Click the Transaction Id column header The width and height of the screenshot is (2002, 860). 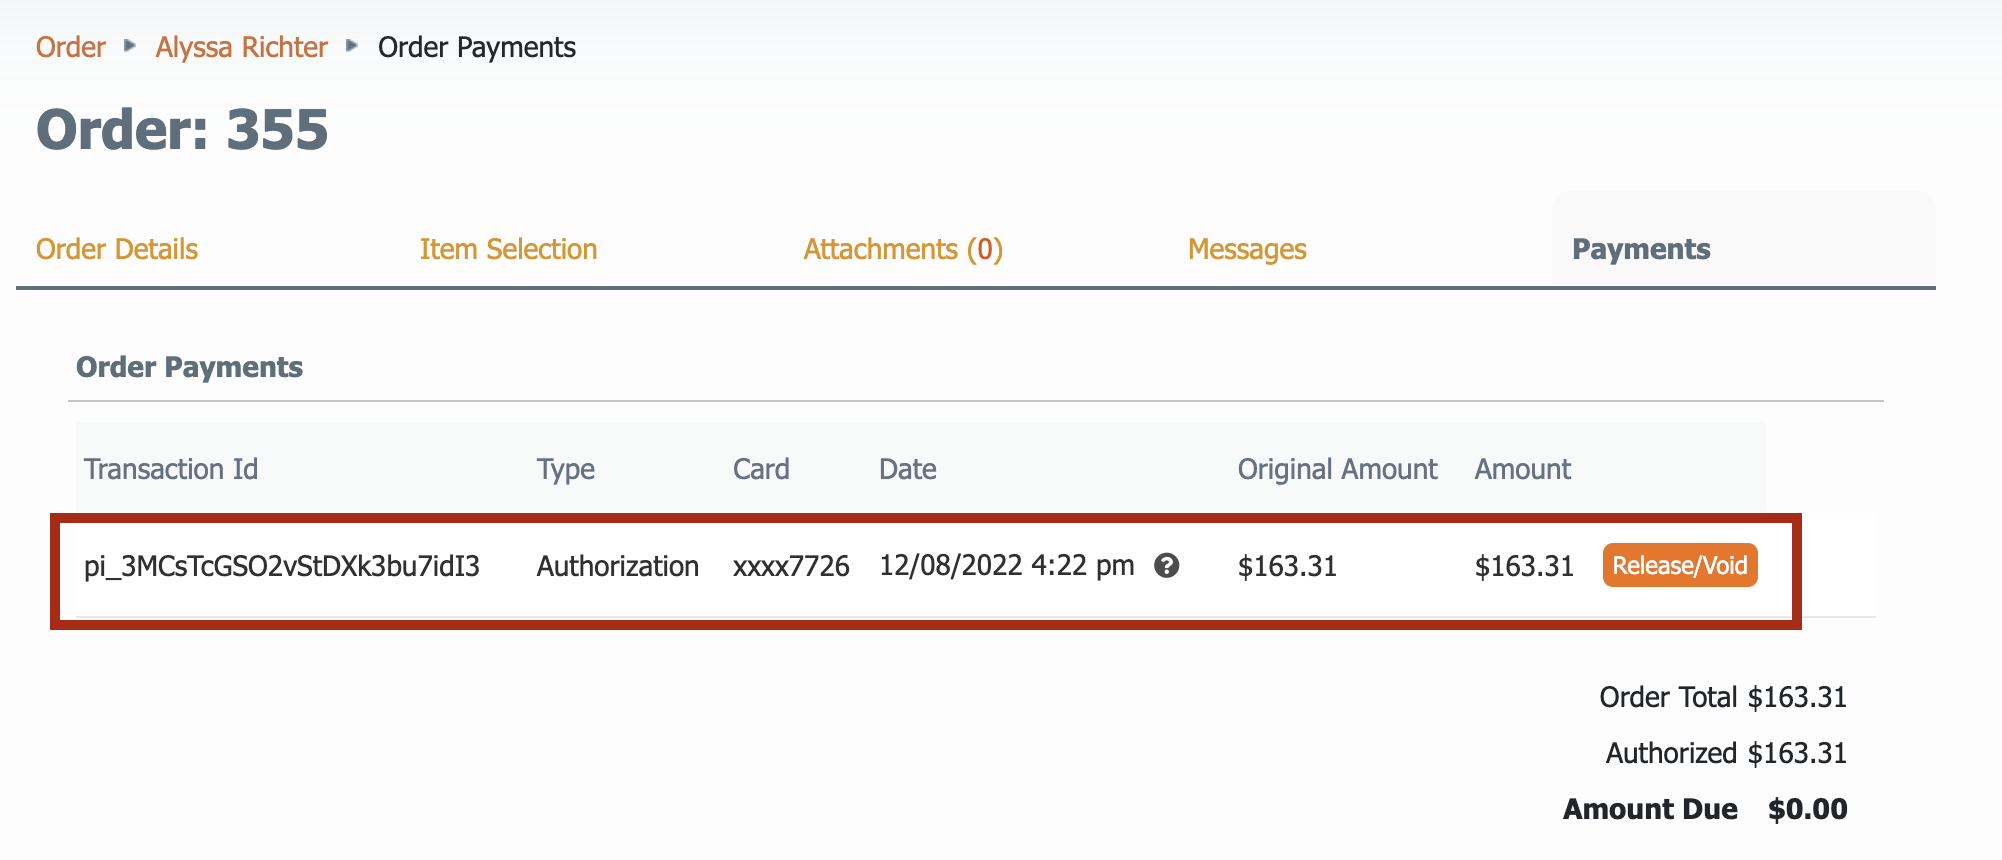click(x=171, y=469)
